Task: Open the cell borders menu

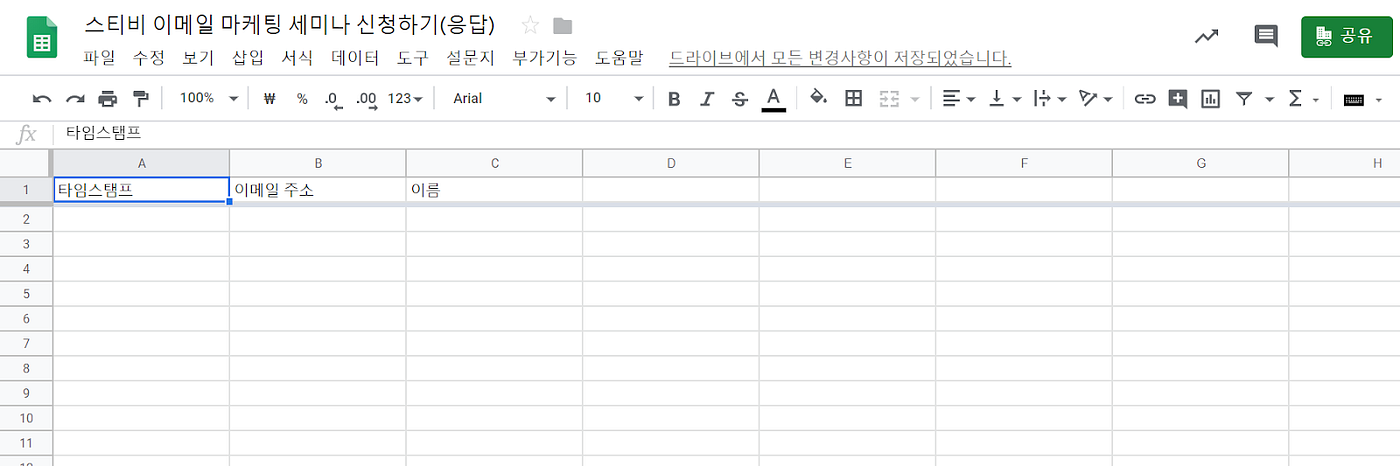Action: (x=853, y=98)
